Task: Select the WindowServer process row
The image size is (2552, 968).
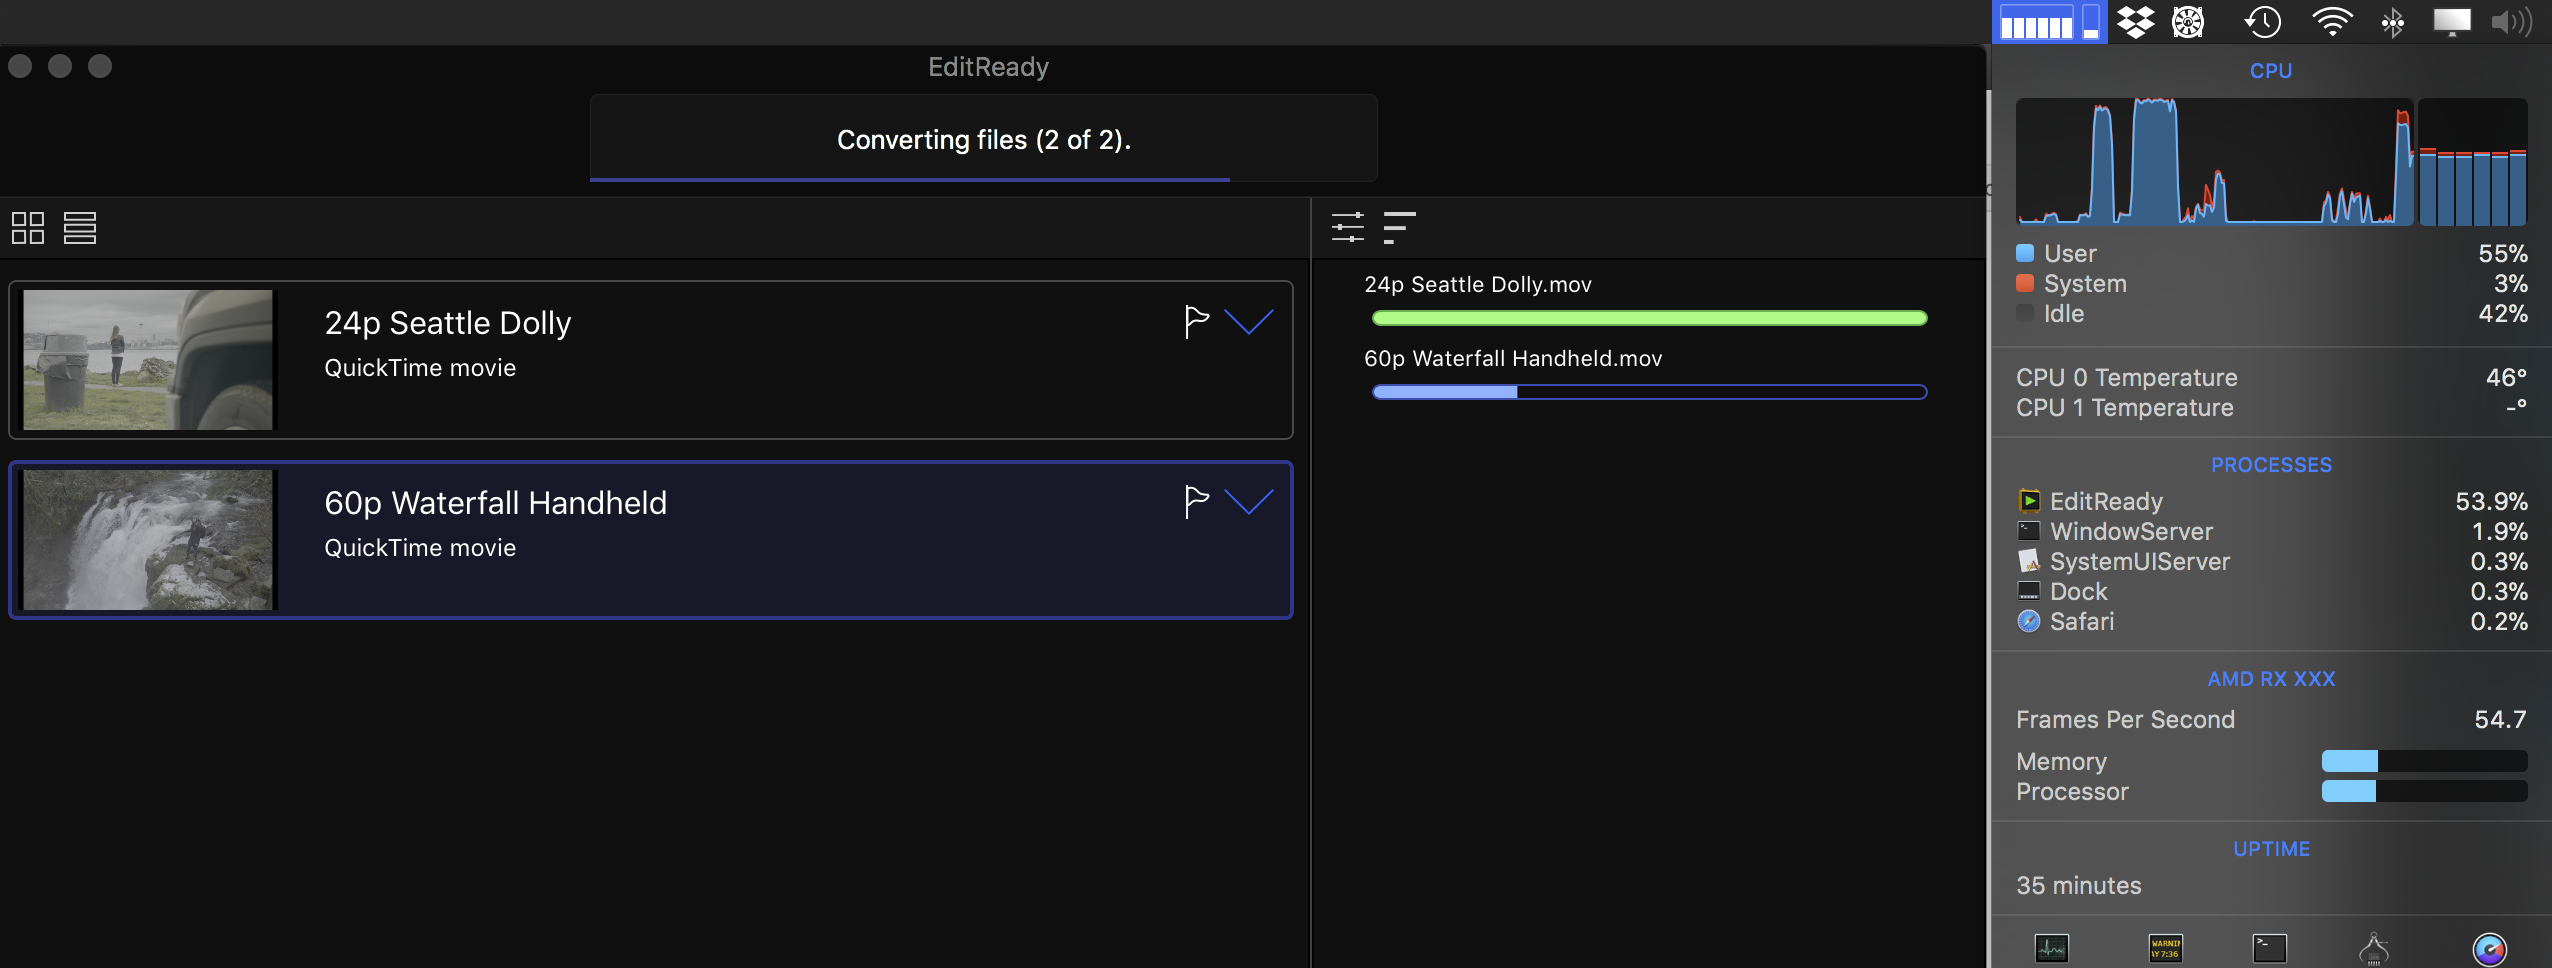Action: [2272, 532]
